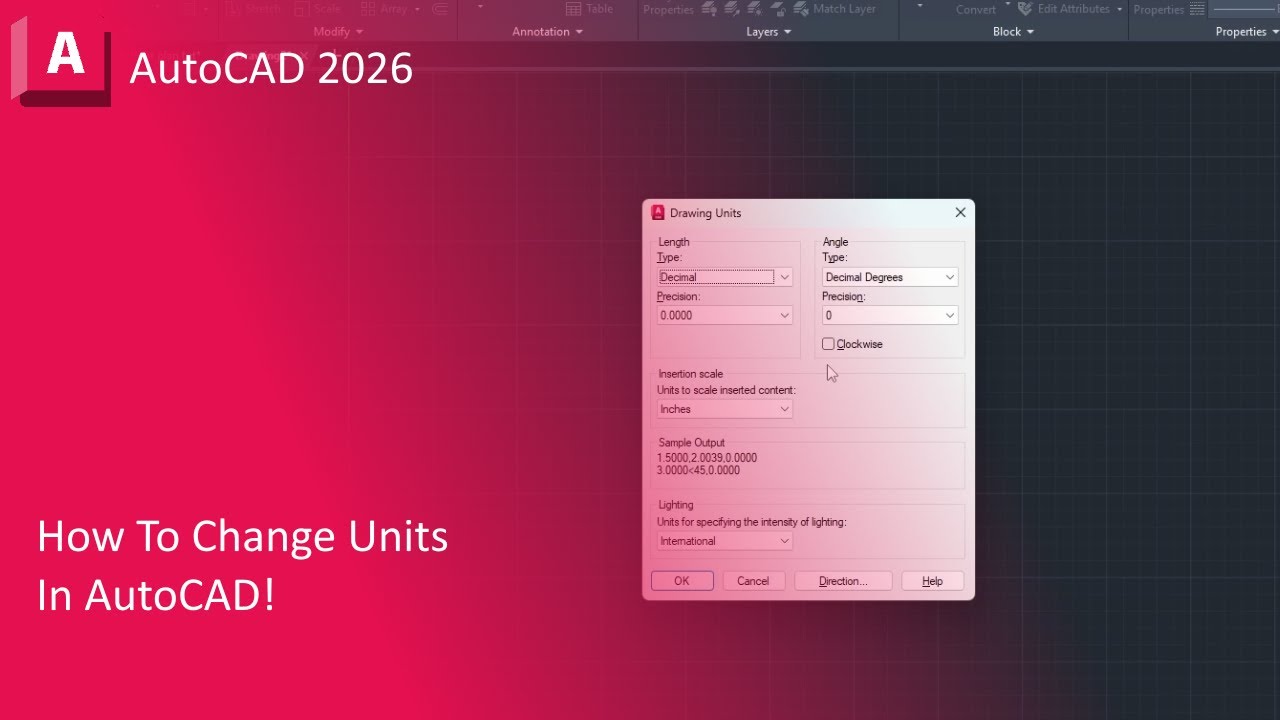The width and height of the screenshot is (1280, 720).
Task: Click the Match Layer tool in ribbon
Action: point(835,9)
